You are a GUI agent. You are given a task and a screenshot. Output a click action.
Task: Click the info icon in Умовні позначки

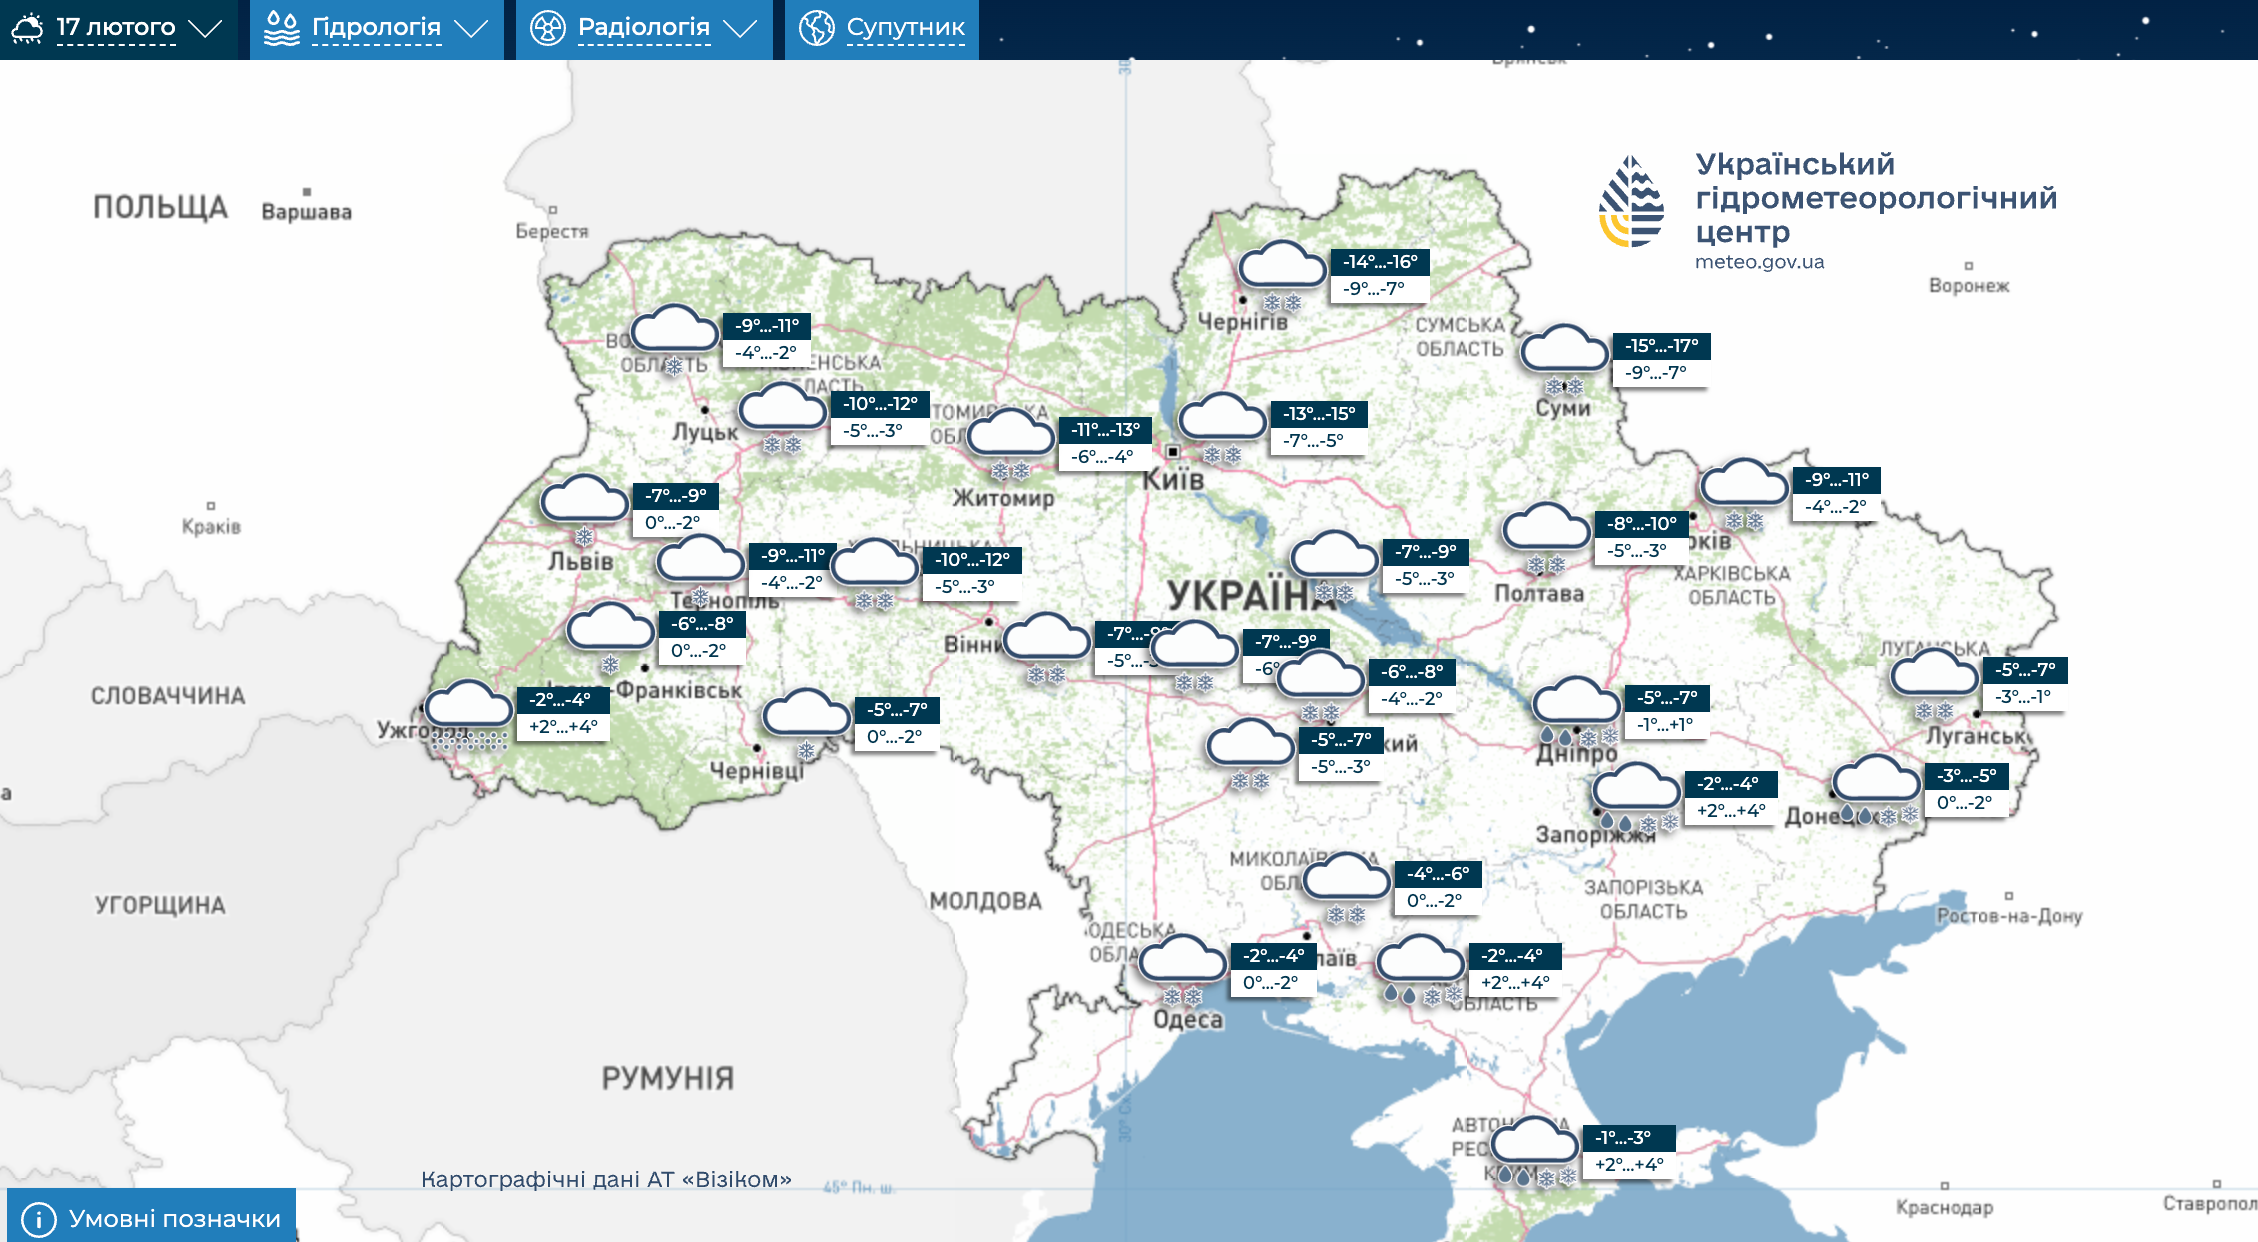[38, 1219]
